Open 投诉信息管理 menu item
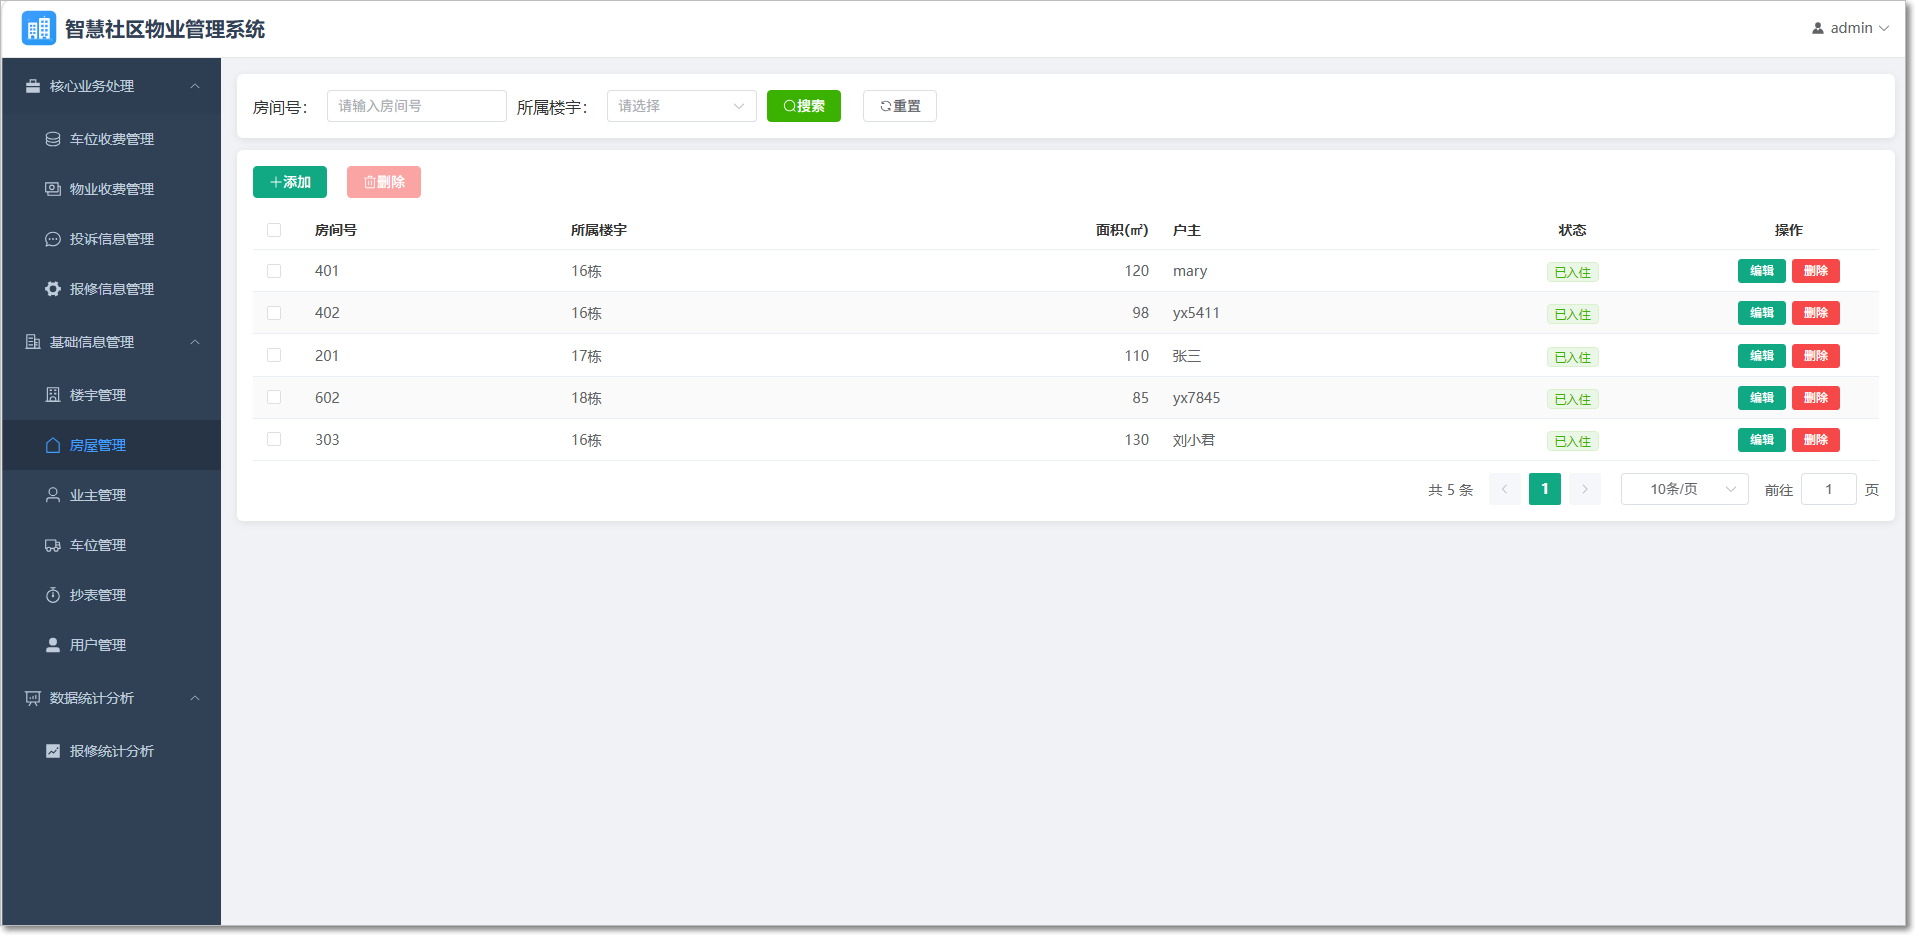Screen dimensions: 1915x935 (111, 239)
